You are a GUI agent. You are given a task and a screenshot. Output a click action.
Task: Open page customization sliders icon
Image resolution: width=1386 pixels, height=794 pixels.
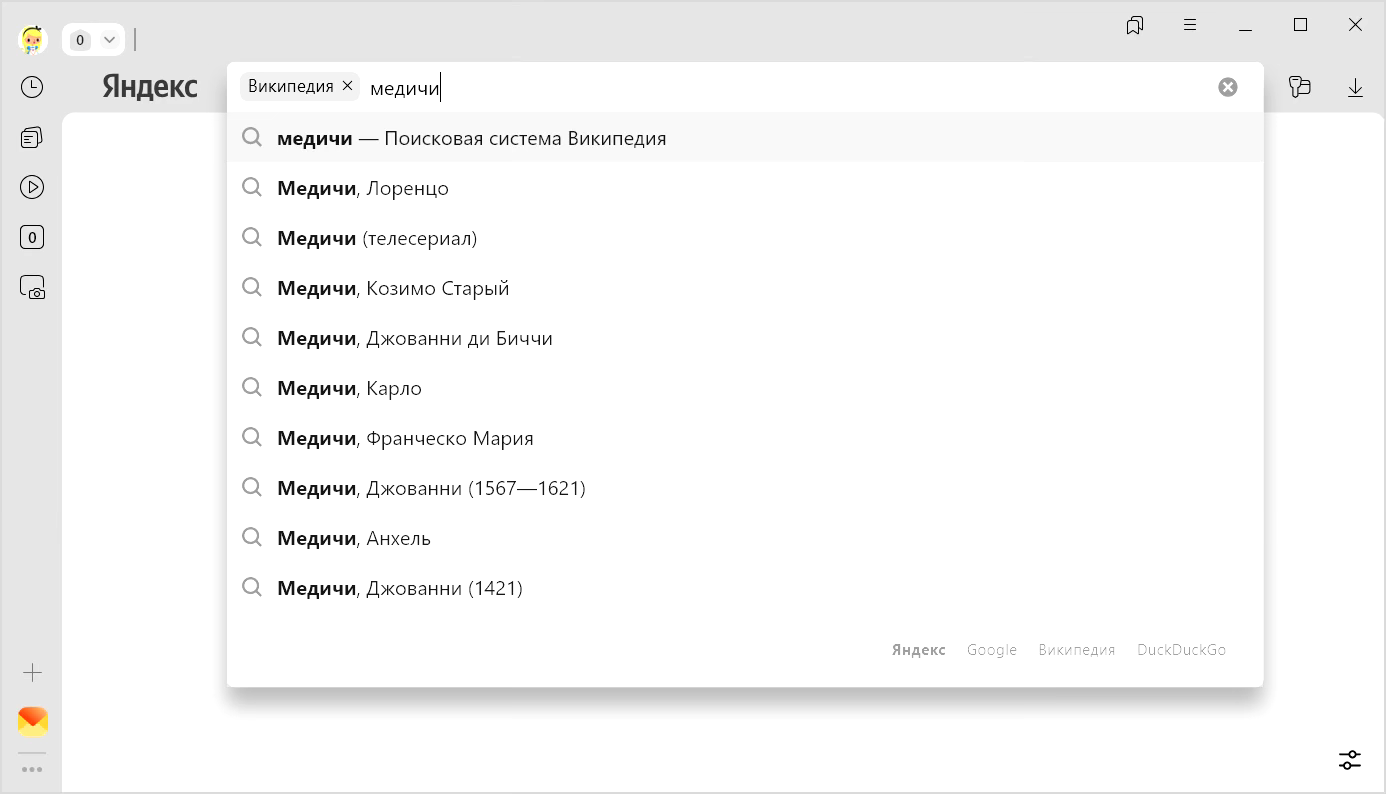coord(1349,760)
